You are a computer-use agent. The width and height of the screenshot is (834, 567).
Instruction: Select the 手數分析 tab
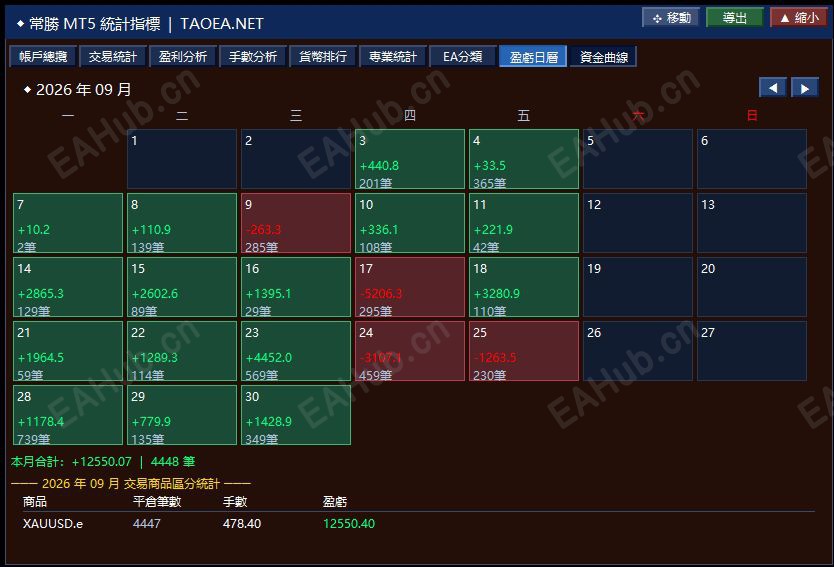253,56
